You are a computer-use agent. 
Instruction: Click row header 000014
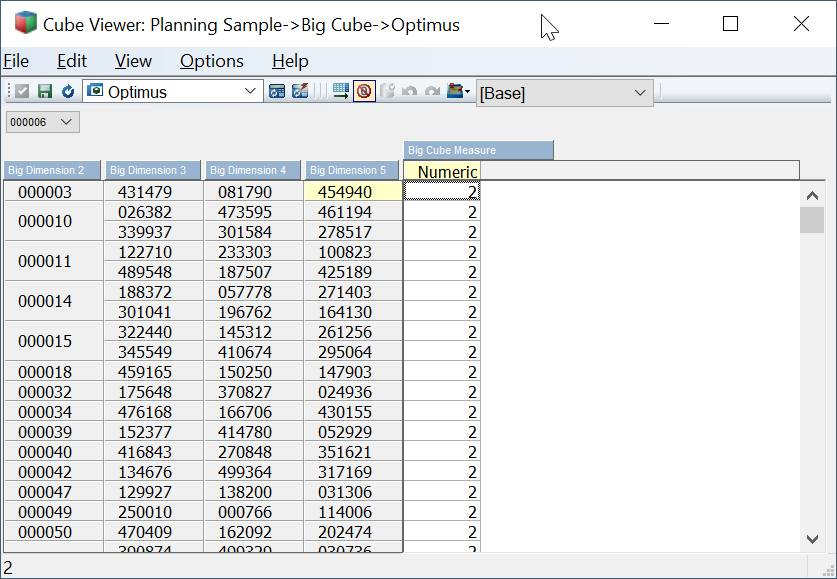click(45, 301)
